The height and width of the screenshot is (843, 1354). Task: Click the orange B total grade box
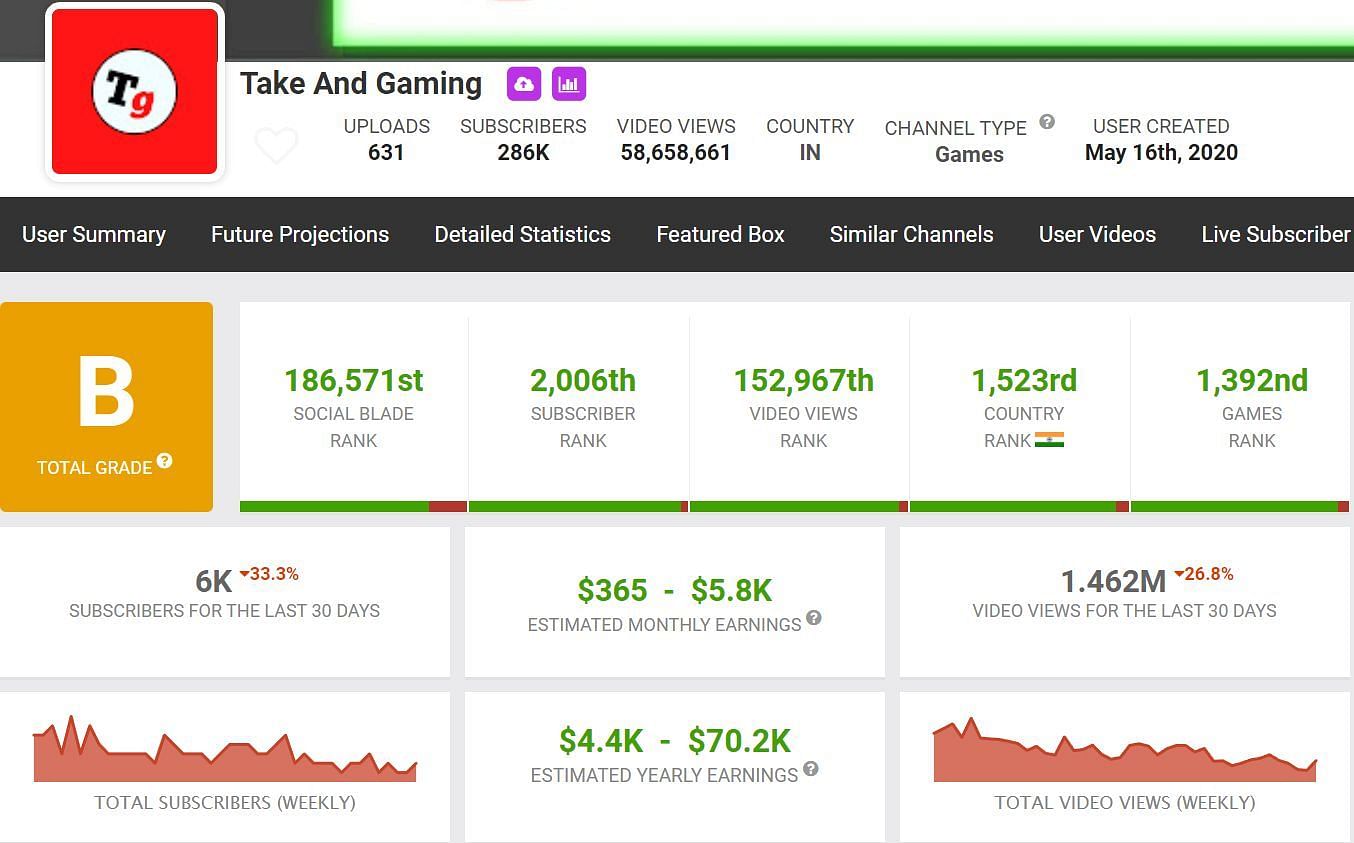[106, 407]
